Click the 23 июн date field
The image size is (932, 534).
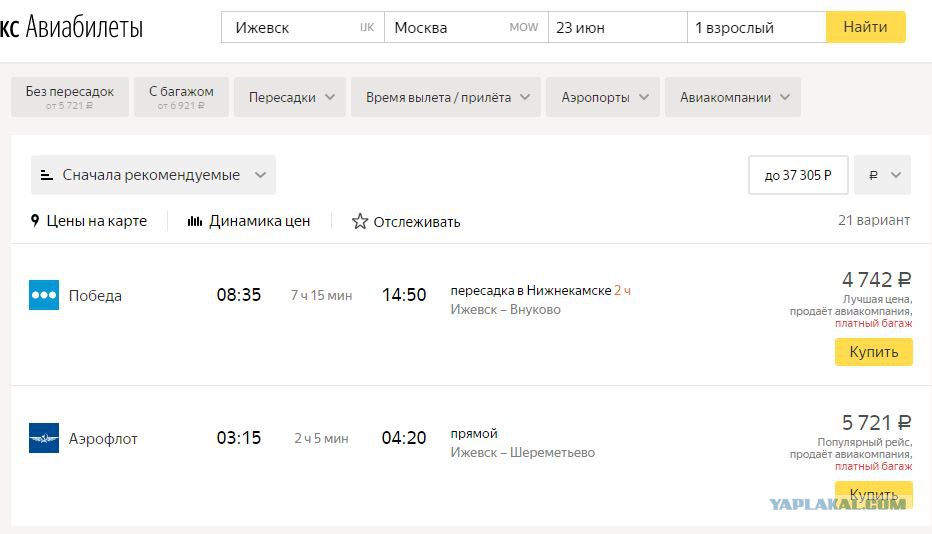pyautogui.click(x=618, y=27)
